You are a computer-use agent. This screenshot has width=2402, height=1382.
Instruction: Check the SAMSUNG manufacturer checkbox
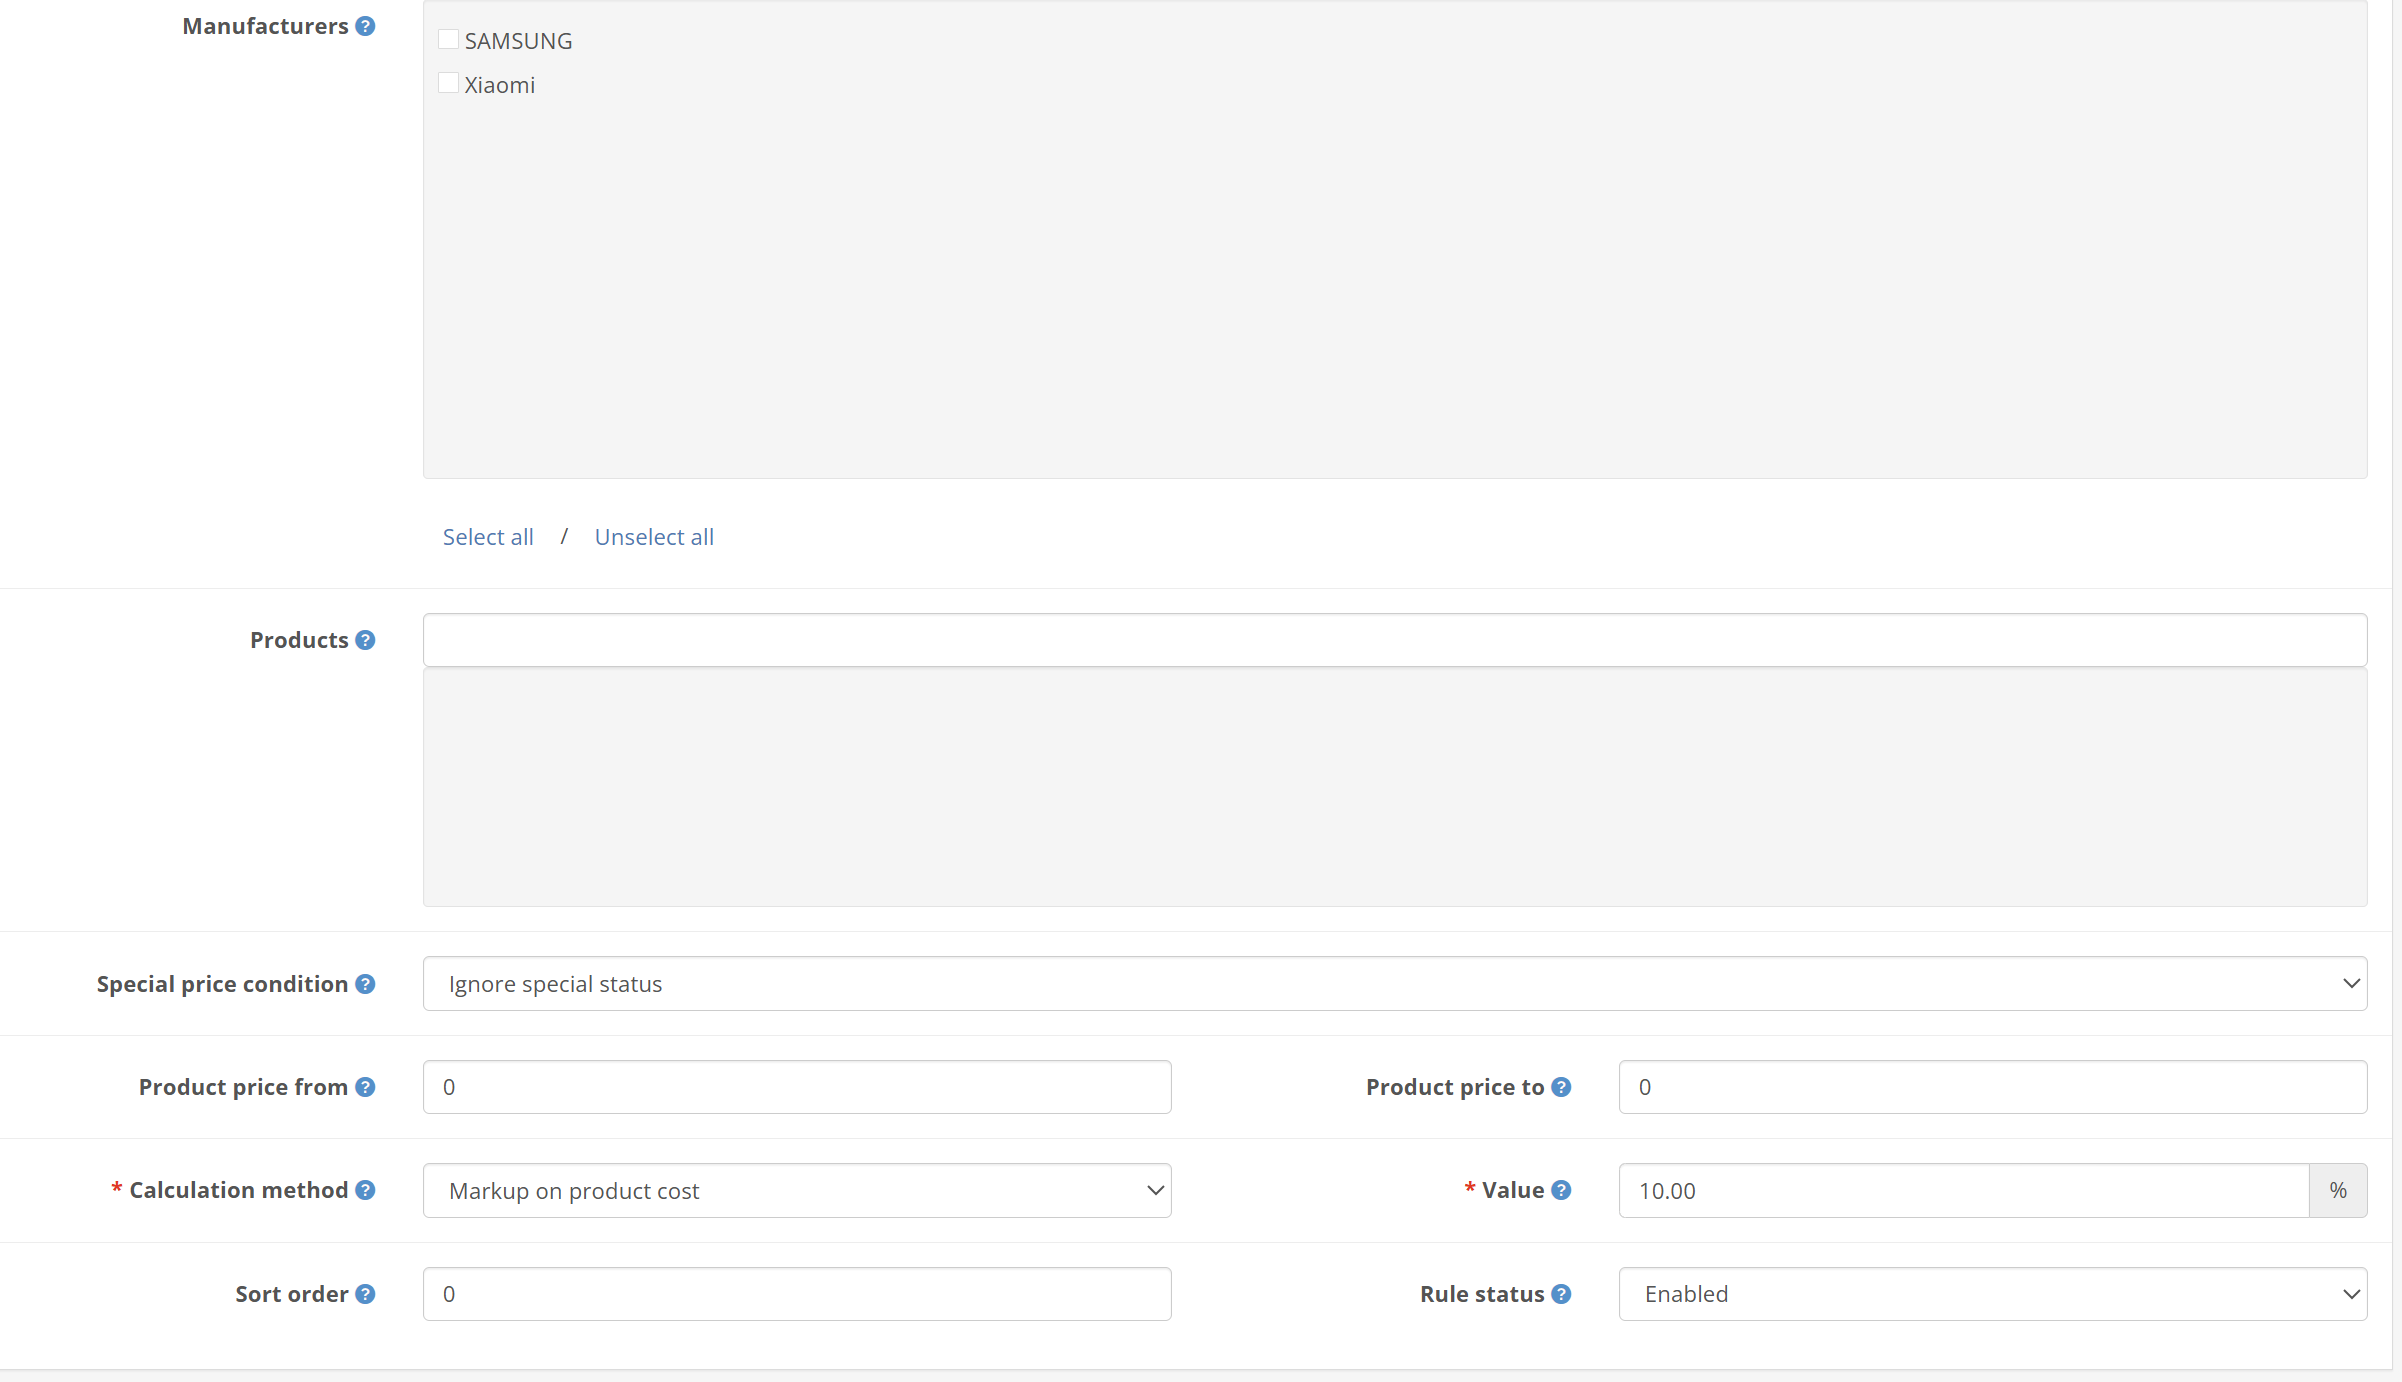(x=448, y=39)
